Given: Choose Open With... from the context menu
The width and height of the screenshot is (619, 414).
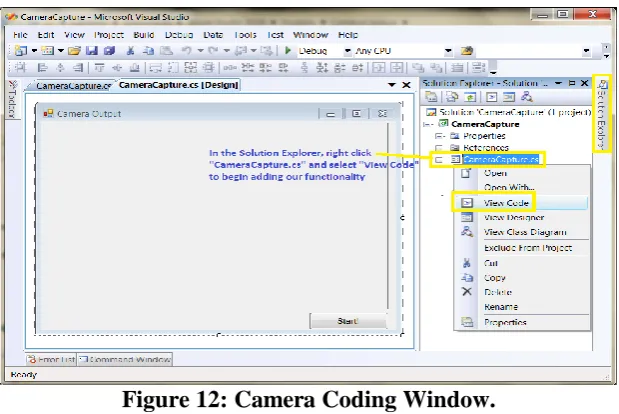Looking at the screenshot, I should (521, 187).
